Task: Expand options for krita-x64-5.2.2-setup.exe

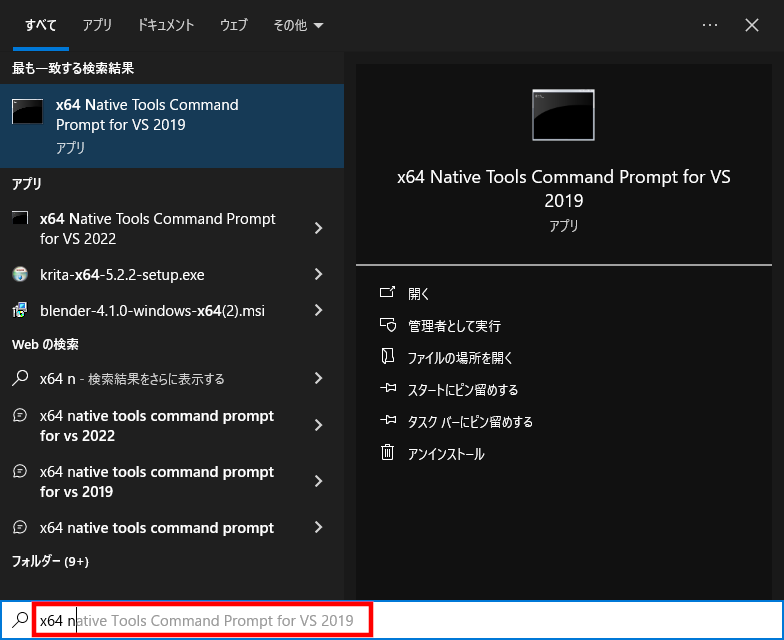Action: click(x=318, y=274)
